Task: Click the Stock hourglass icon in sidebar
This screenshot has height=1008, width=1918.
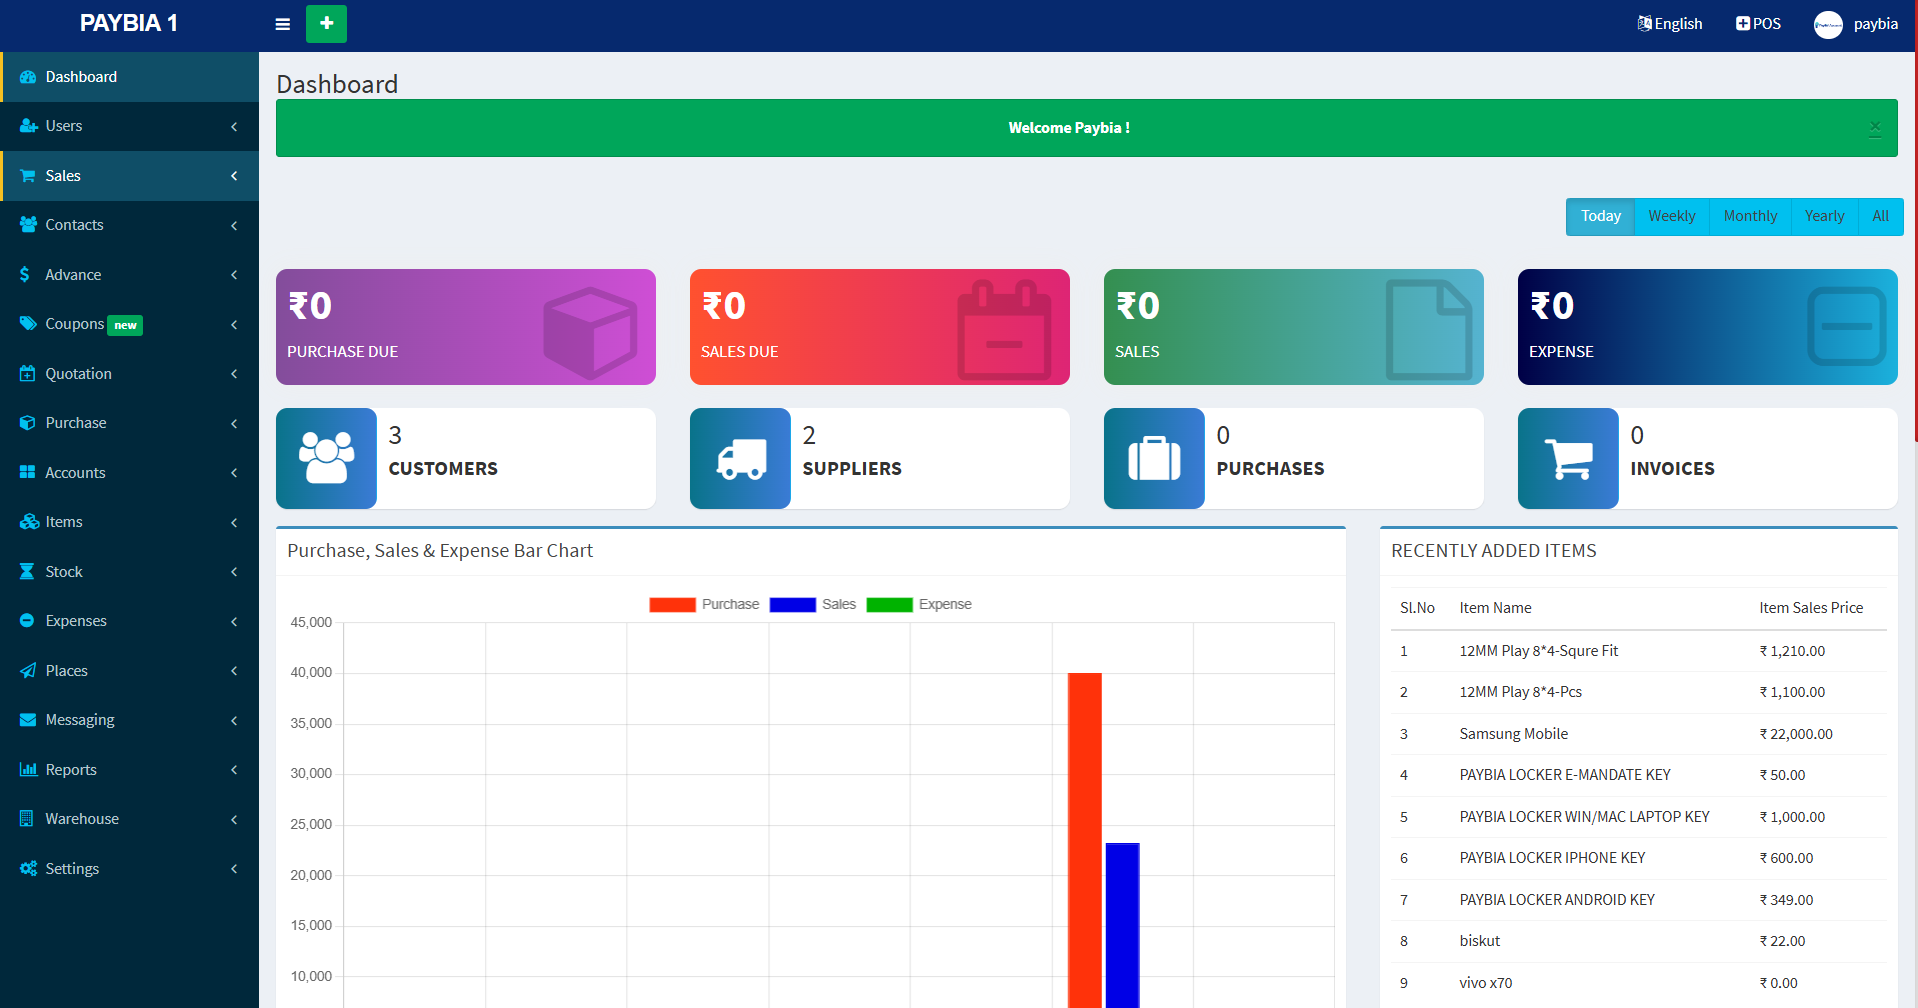Action: click(x=26, y=571)
